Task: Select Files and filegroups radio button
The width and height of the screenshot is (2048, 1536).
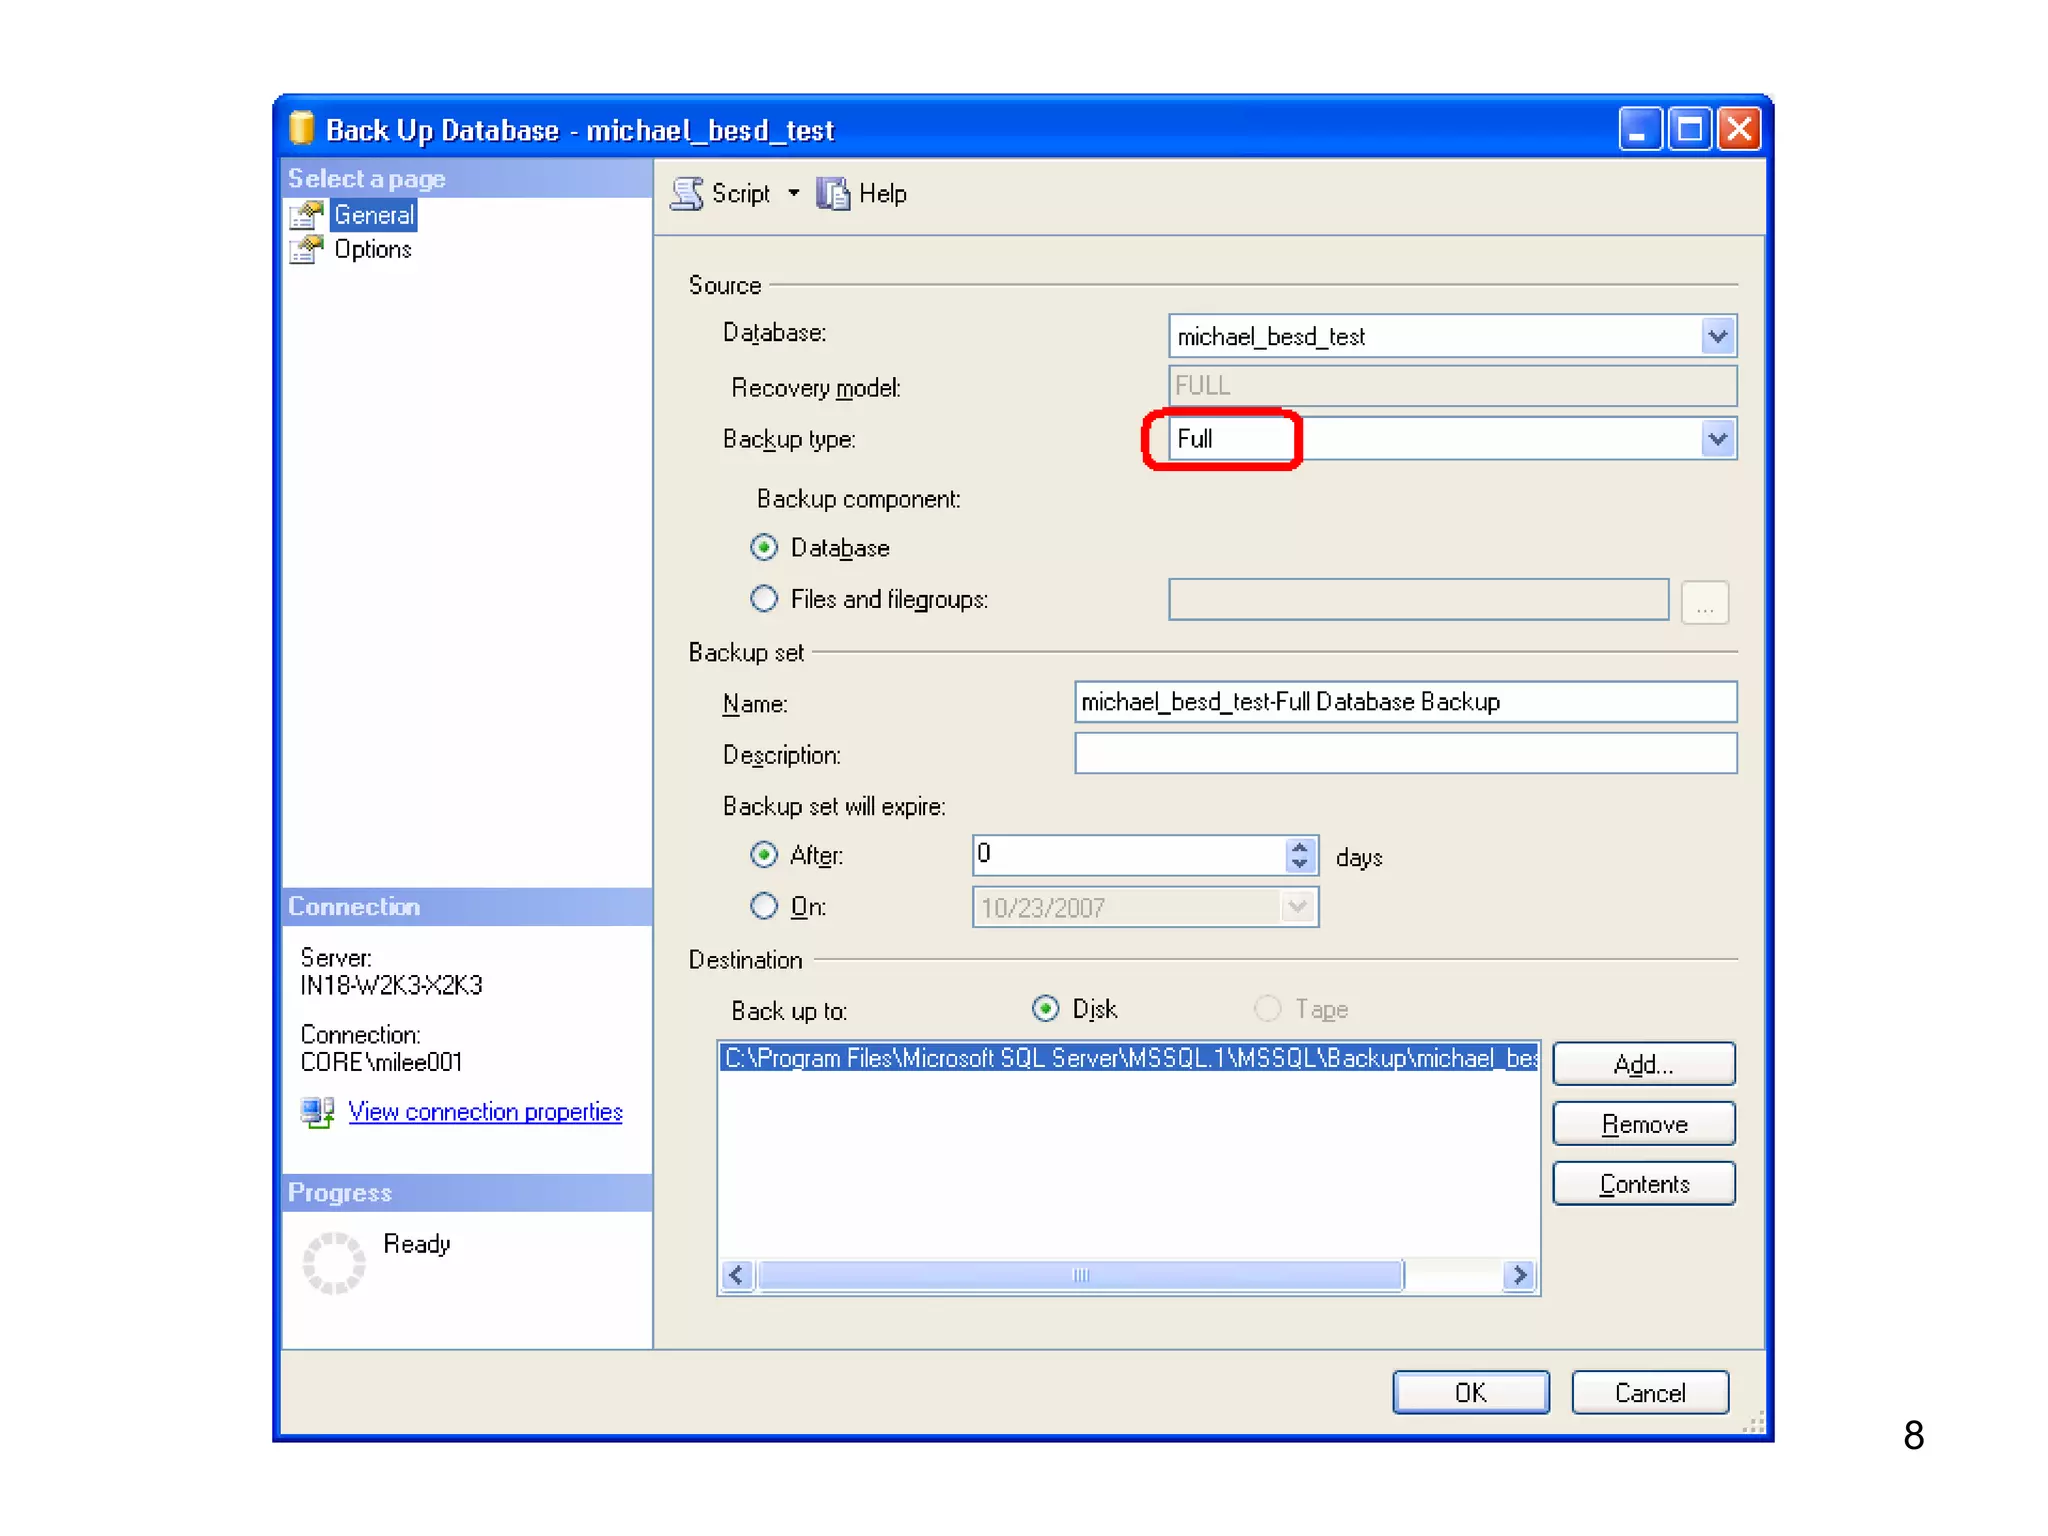Action: coord(764,599)
